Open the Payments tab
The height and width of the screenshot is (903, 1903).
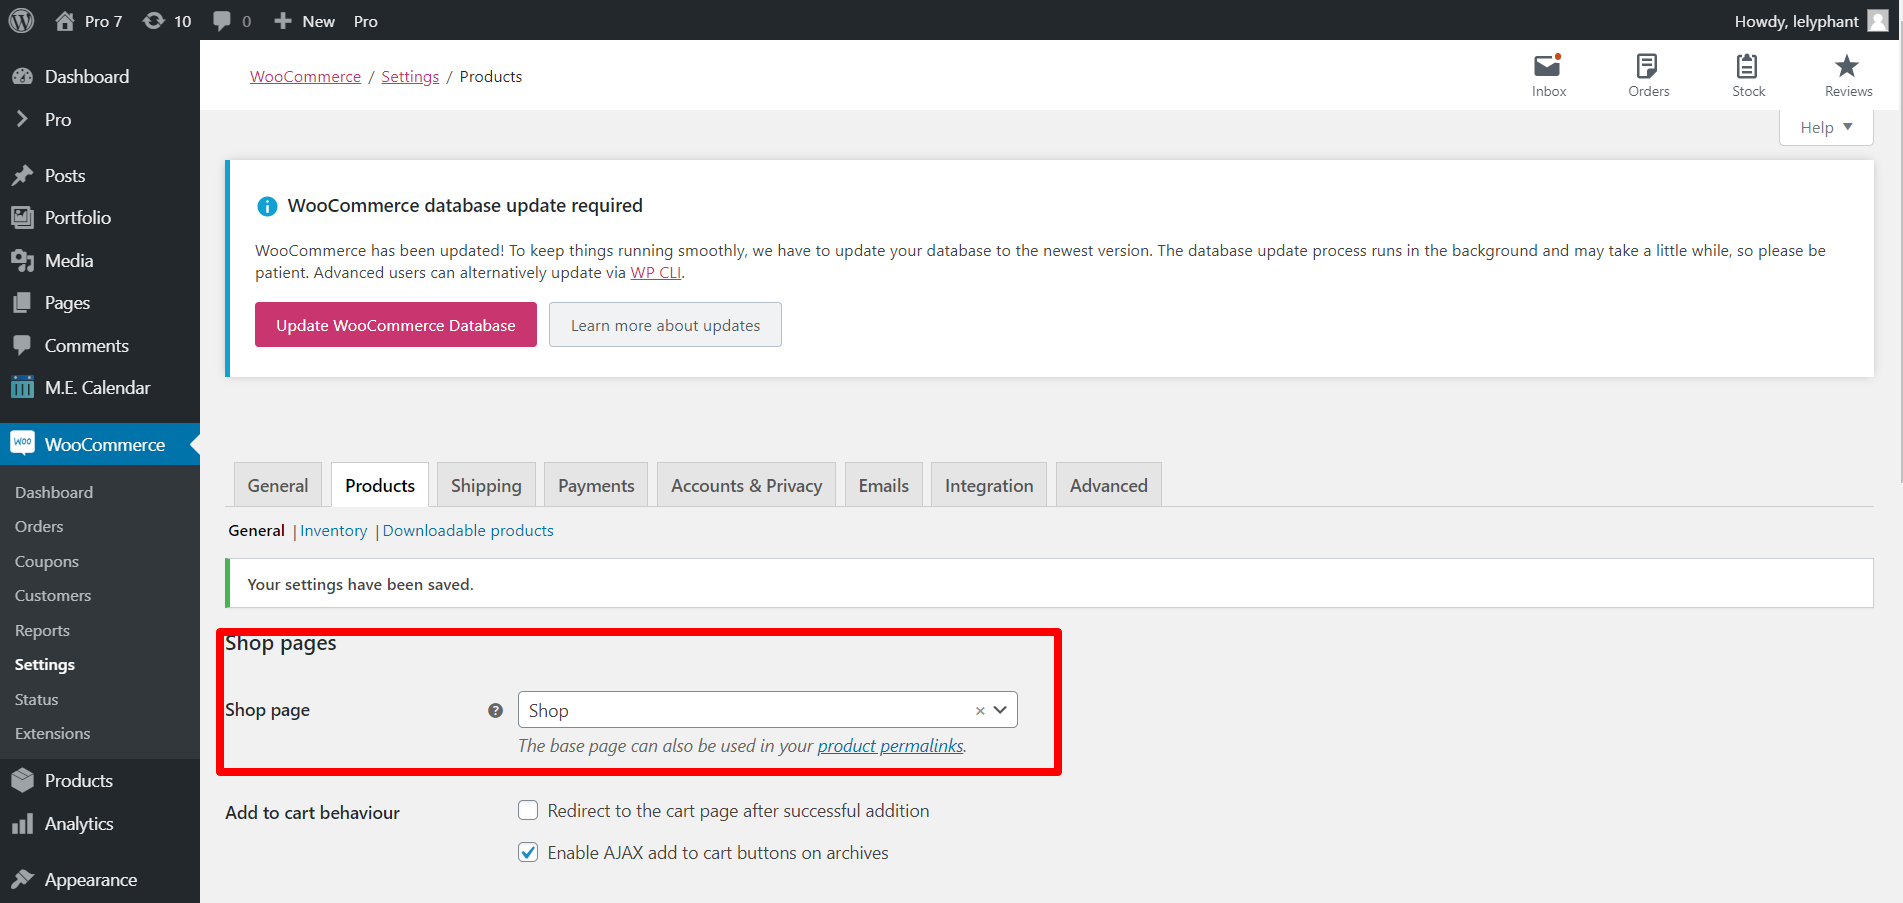(596, 485)
